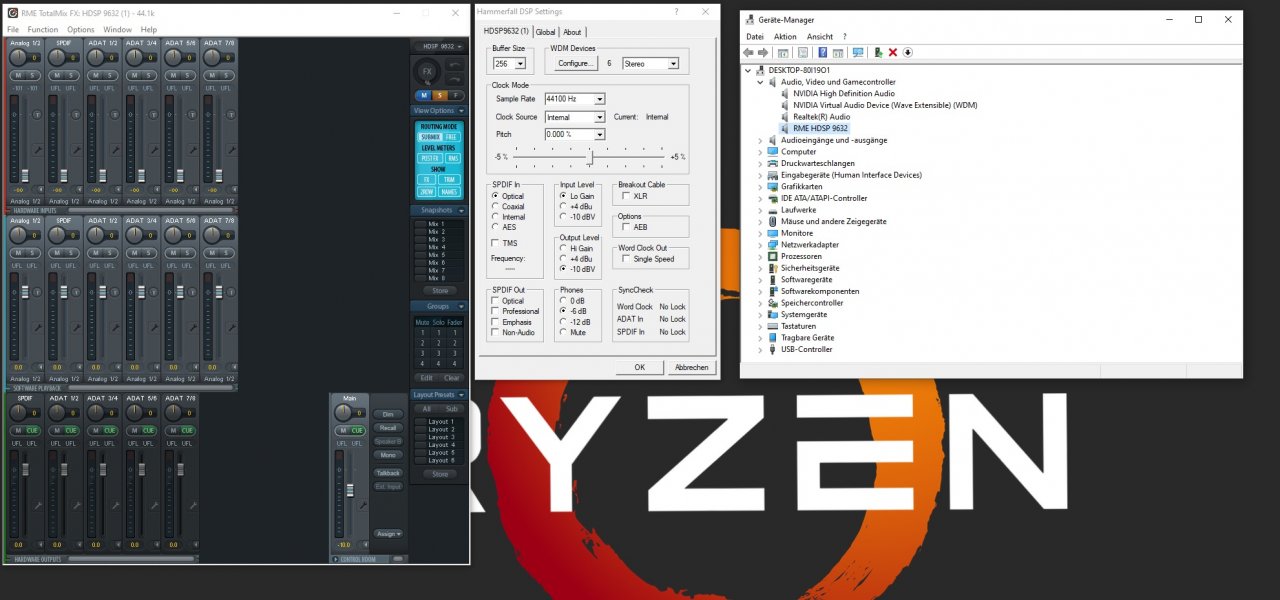Enable the AEB option checkbox
Viewport: 1280px width, 600px height.
626,227
